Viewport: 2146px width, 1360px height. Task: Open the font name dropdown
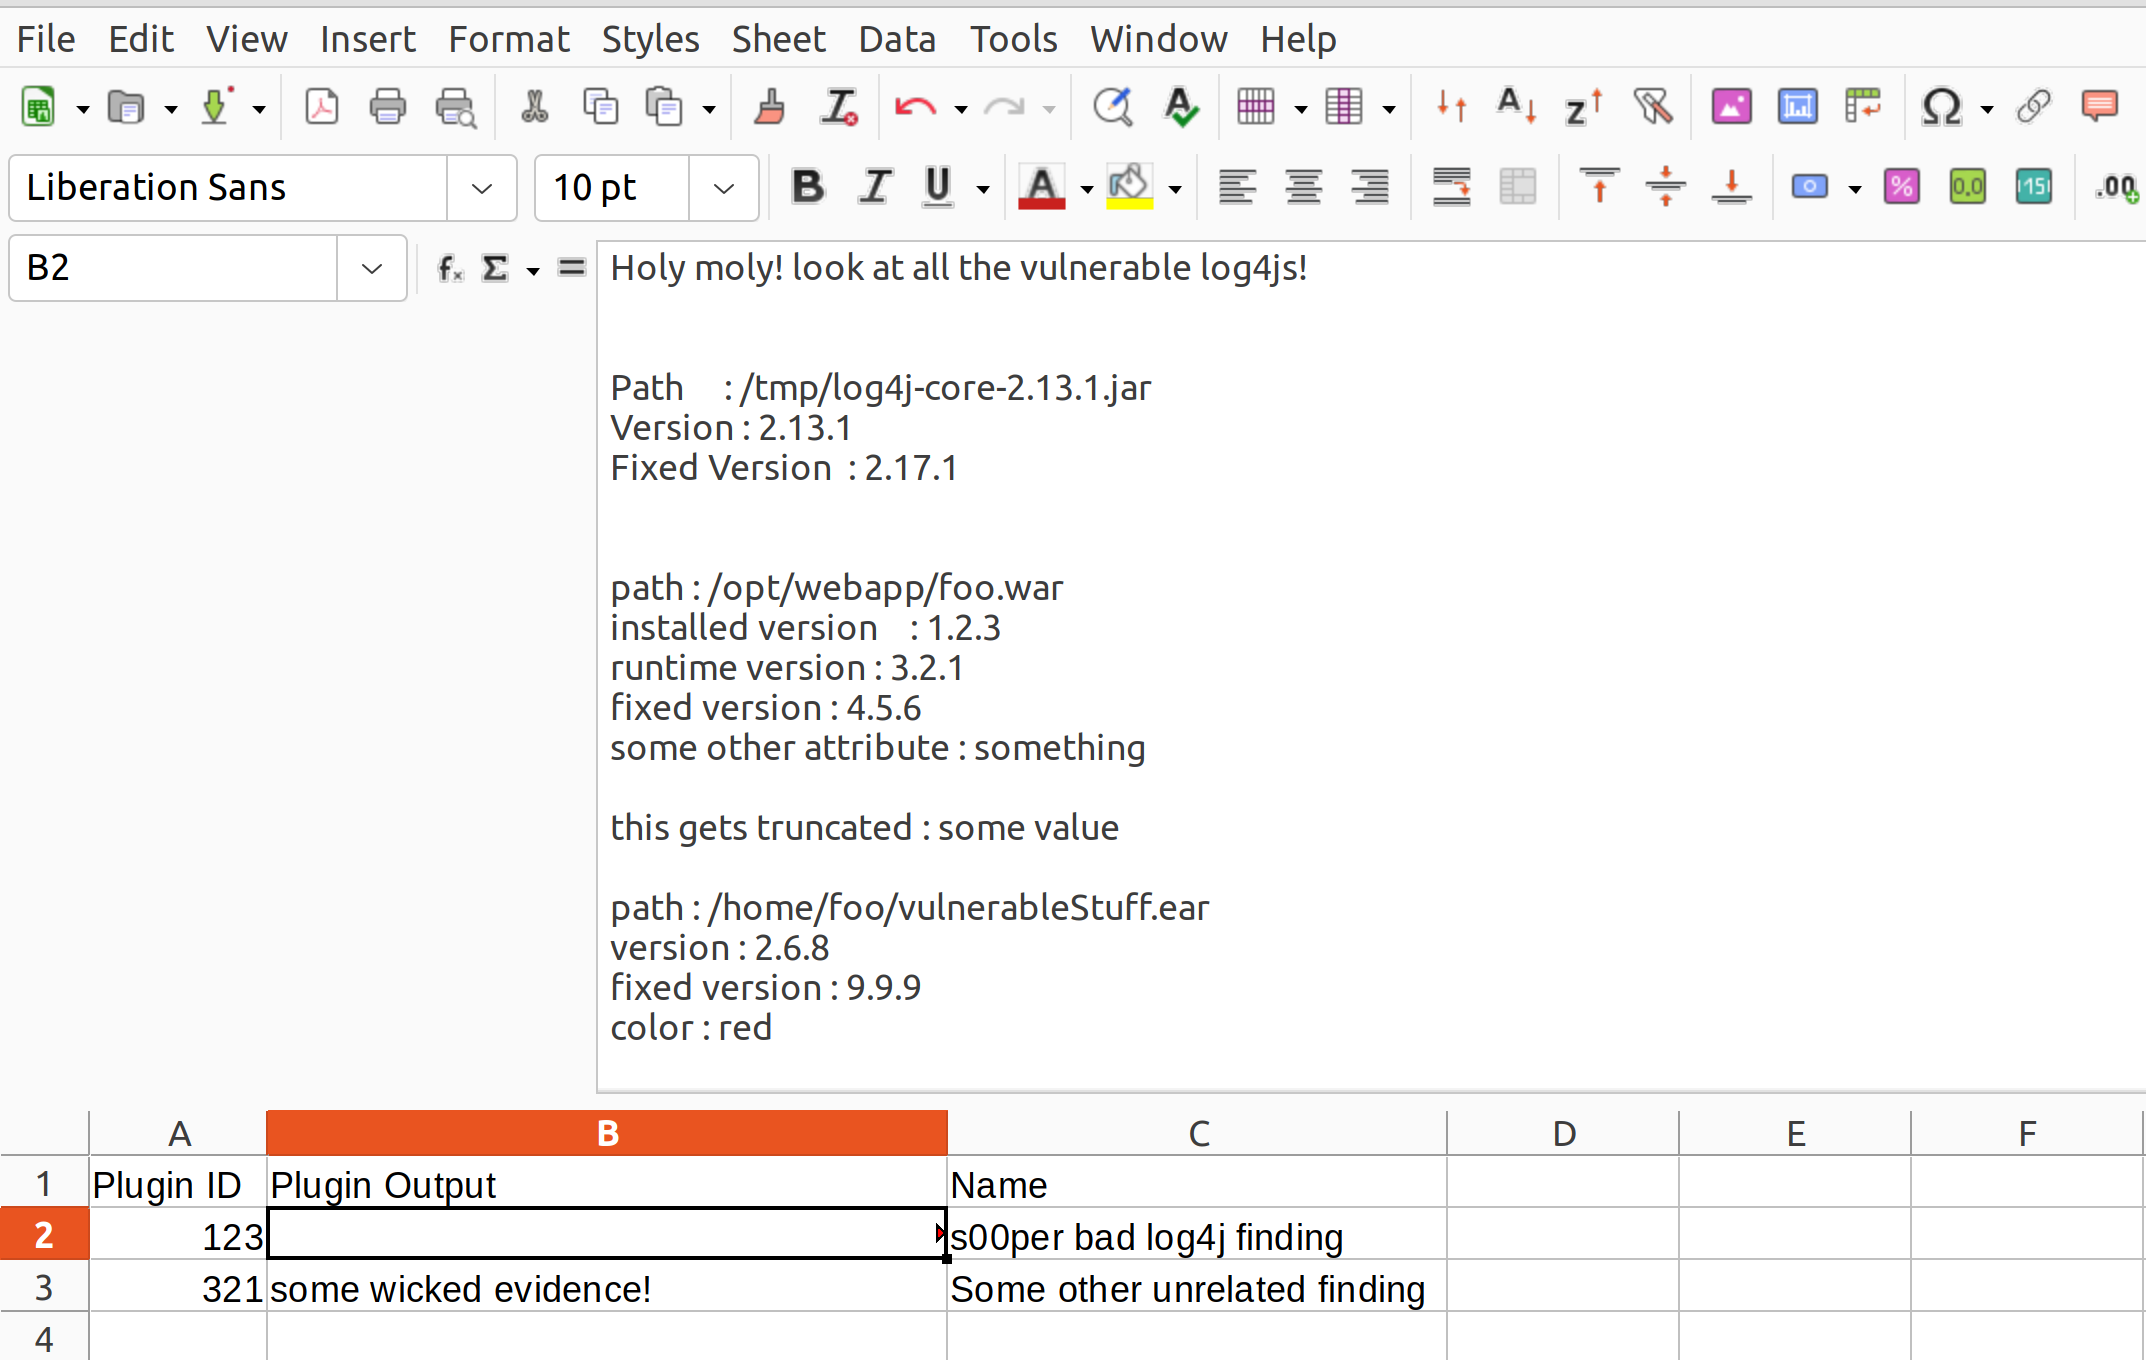(x=481, y=188)
